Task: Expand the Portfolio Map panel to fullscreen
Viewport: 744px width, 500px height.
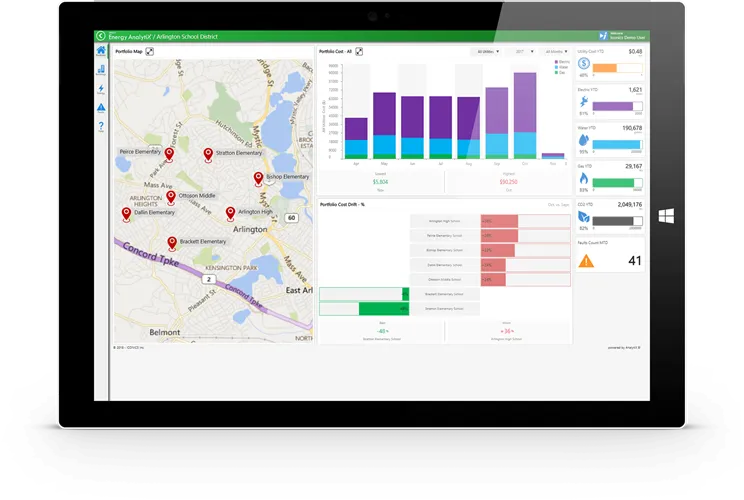Action: (149, 51)
